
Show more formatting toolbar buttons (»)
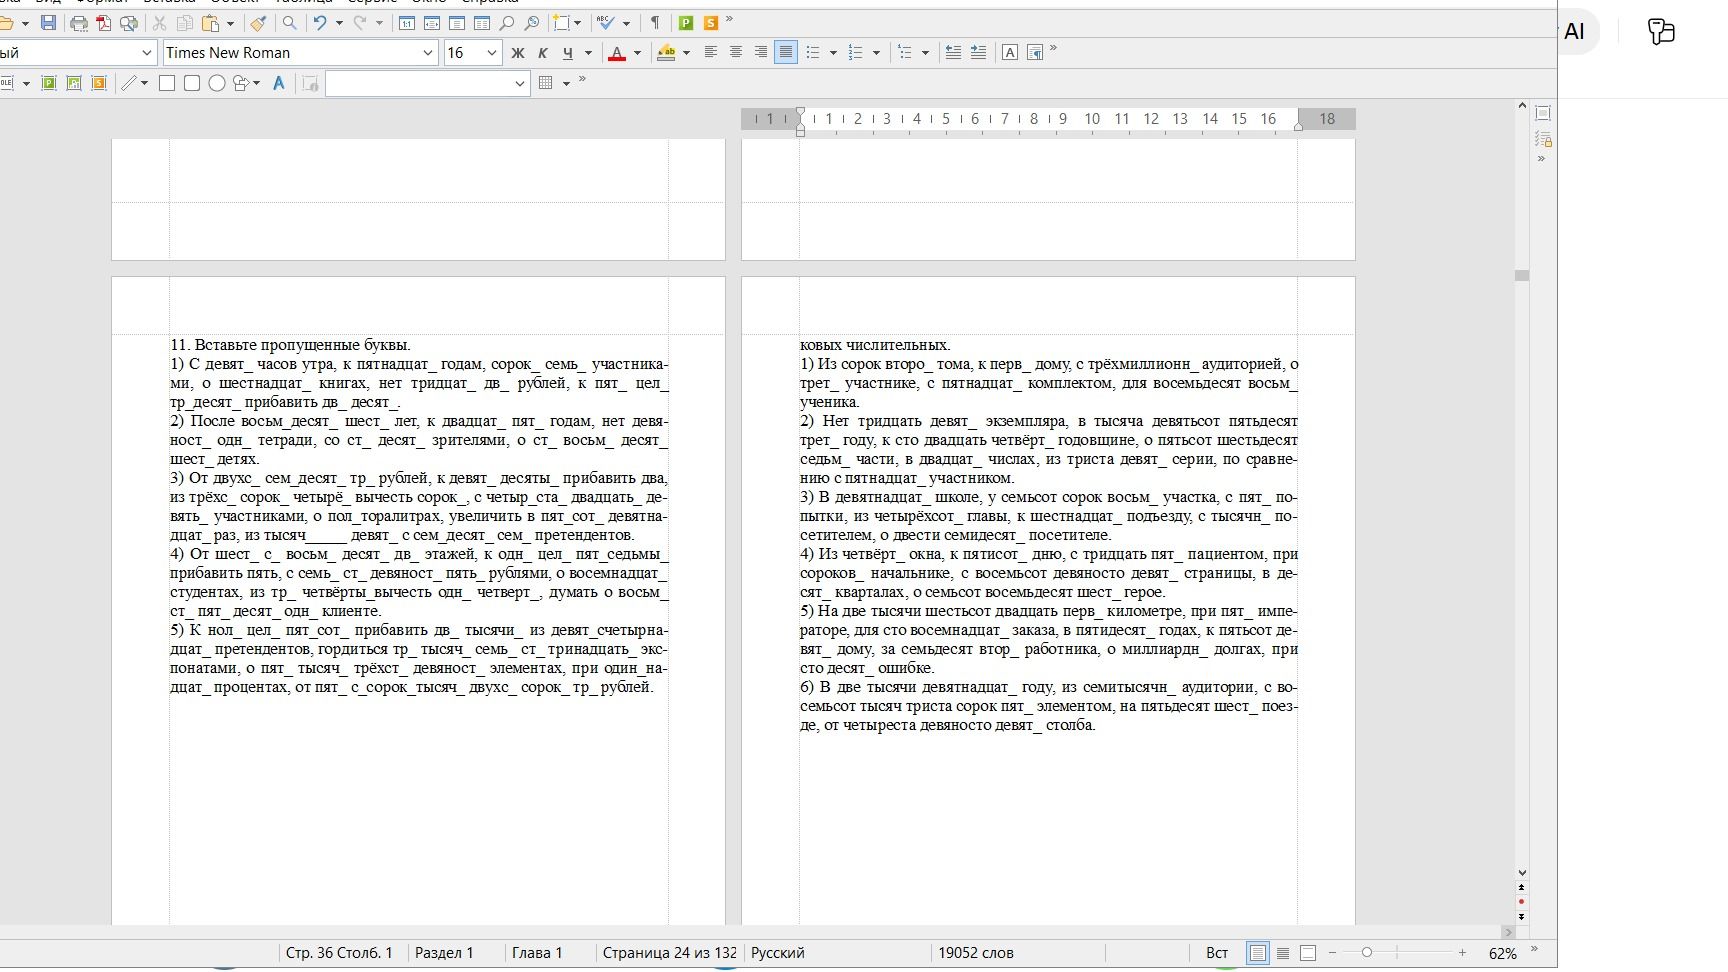tap(1053, 49)
